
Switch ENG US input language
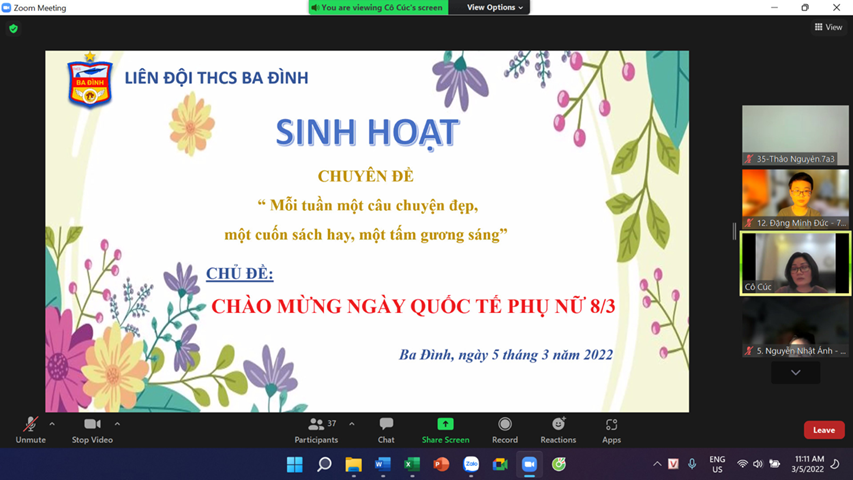[x=718, y=464]
